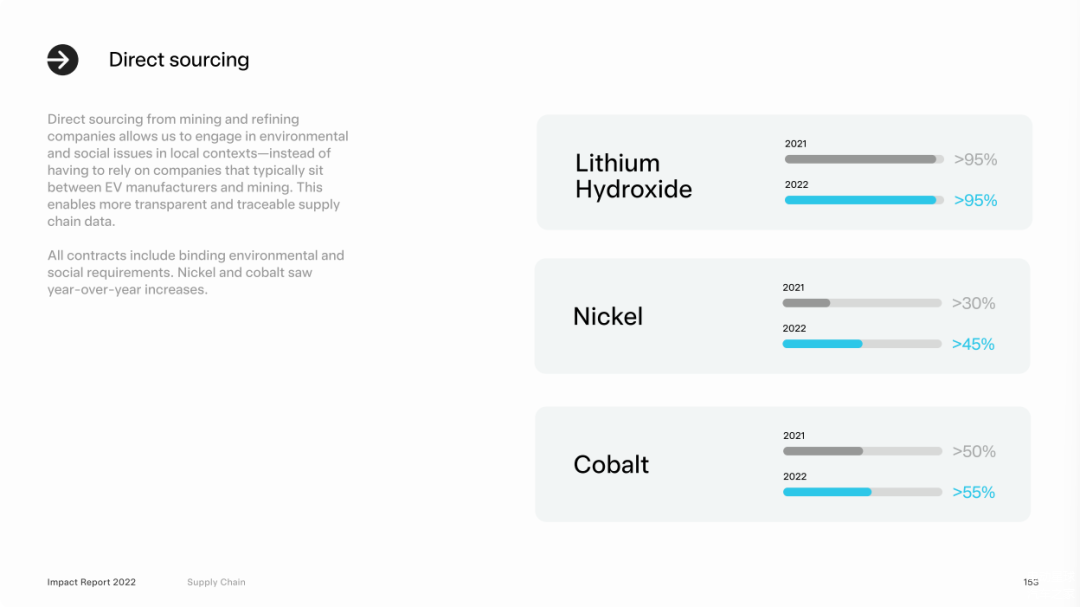Select the "Cobalt" card title
Image resolution: width=1080 pixels, height=607 pixels.
point(611,465)
